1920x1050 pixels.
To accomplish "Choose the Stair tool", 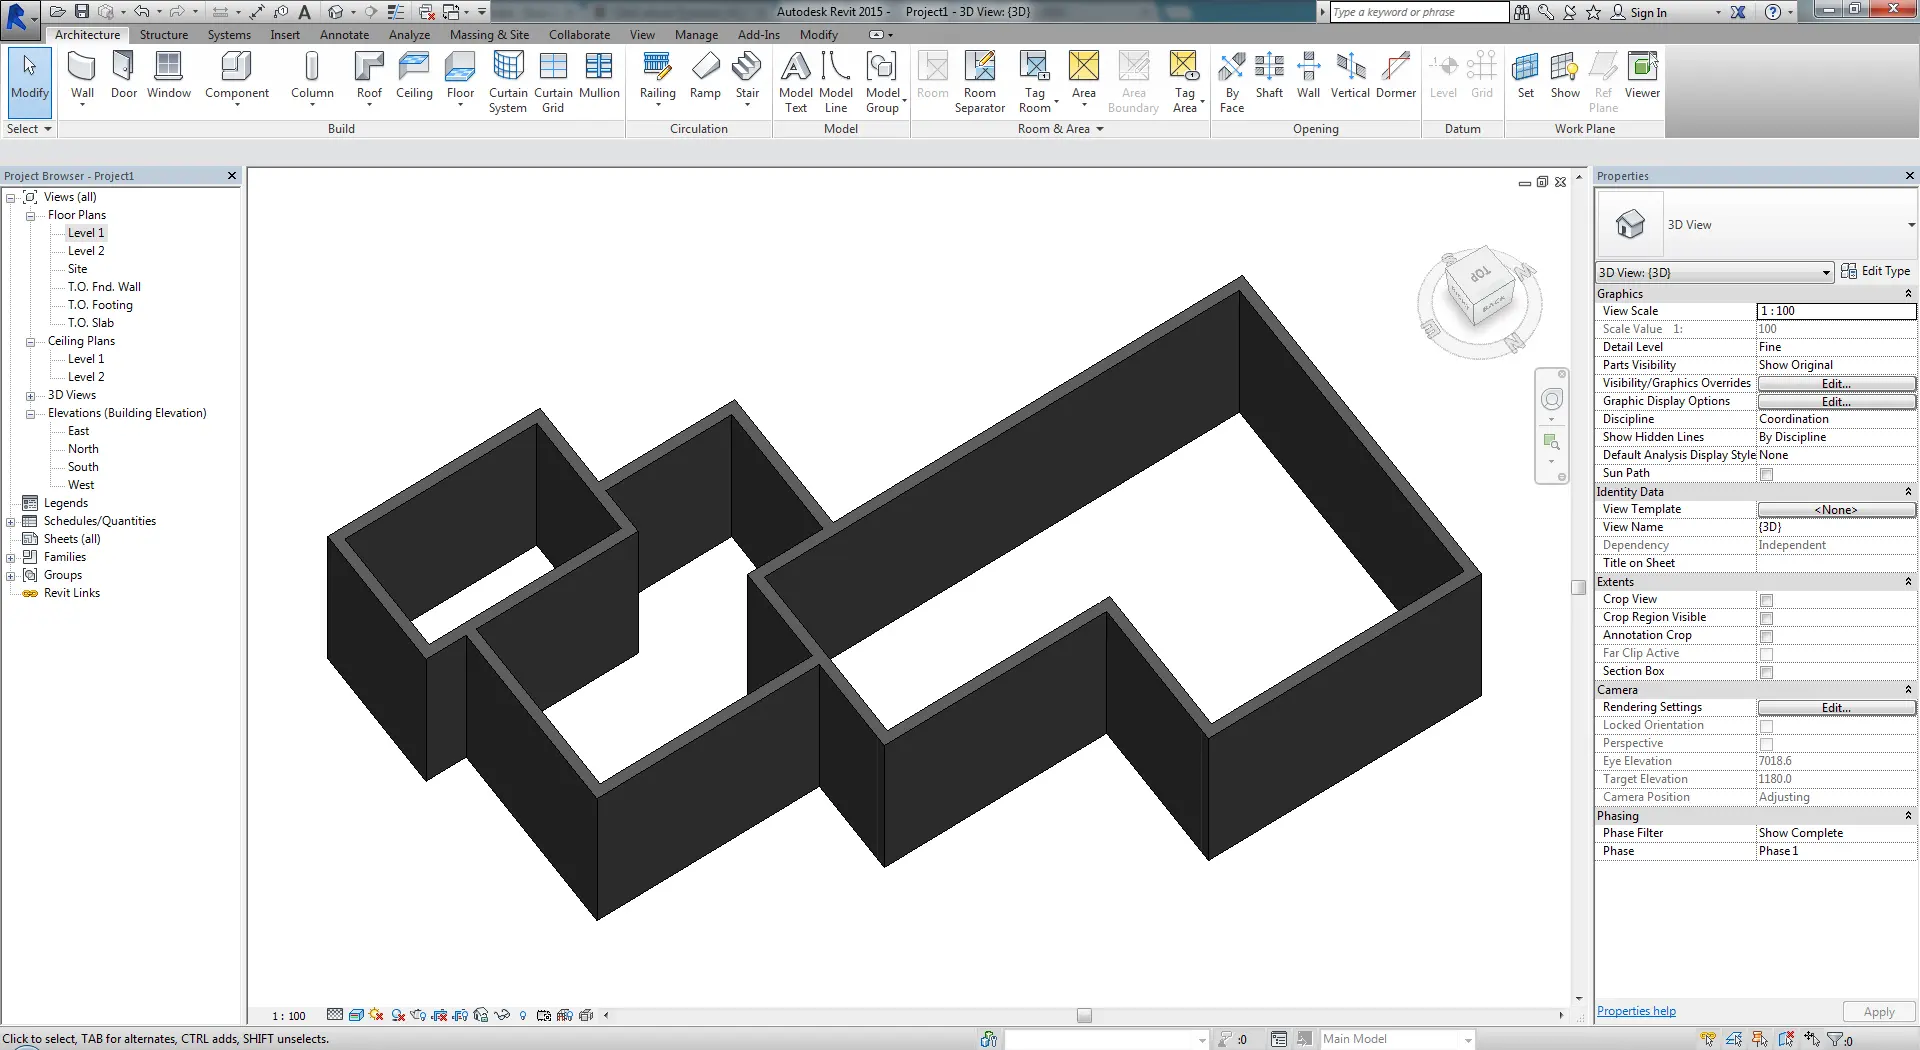I will (x=747, y=76).
